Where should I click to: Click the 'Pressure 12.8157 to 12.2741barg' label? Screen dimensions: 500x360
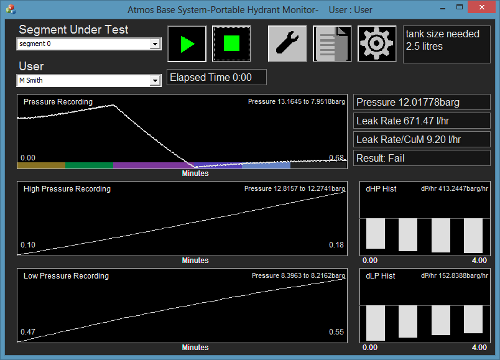pyautogui.click(x=295, y=189)
